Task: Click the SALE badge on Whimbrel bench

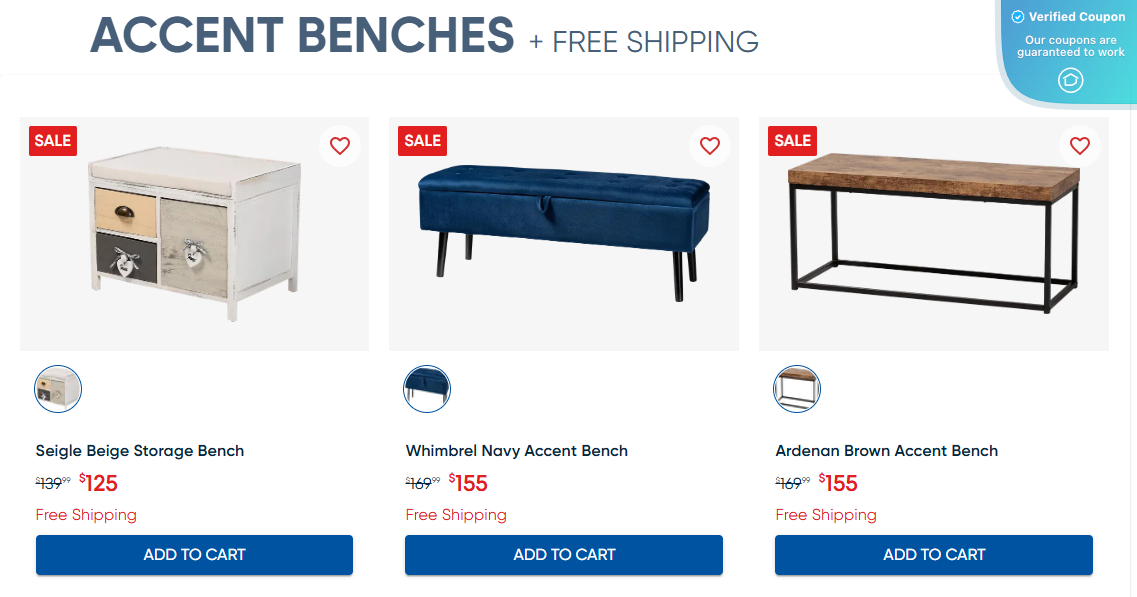Action: 422,141
